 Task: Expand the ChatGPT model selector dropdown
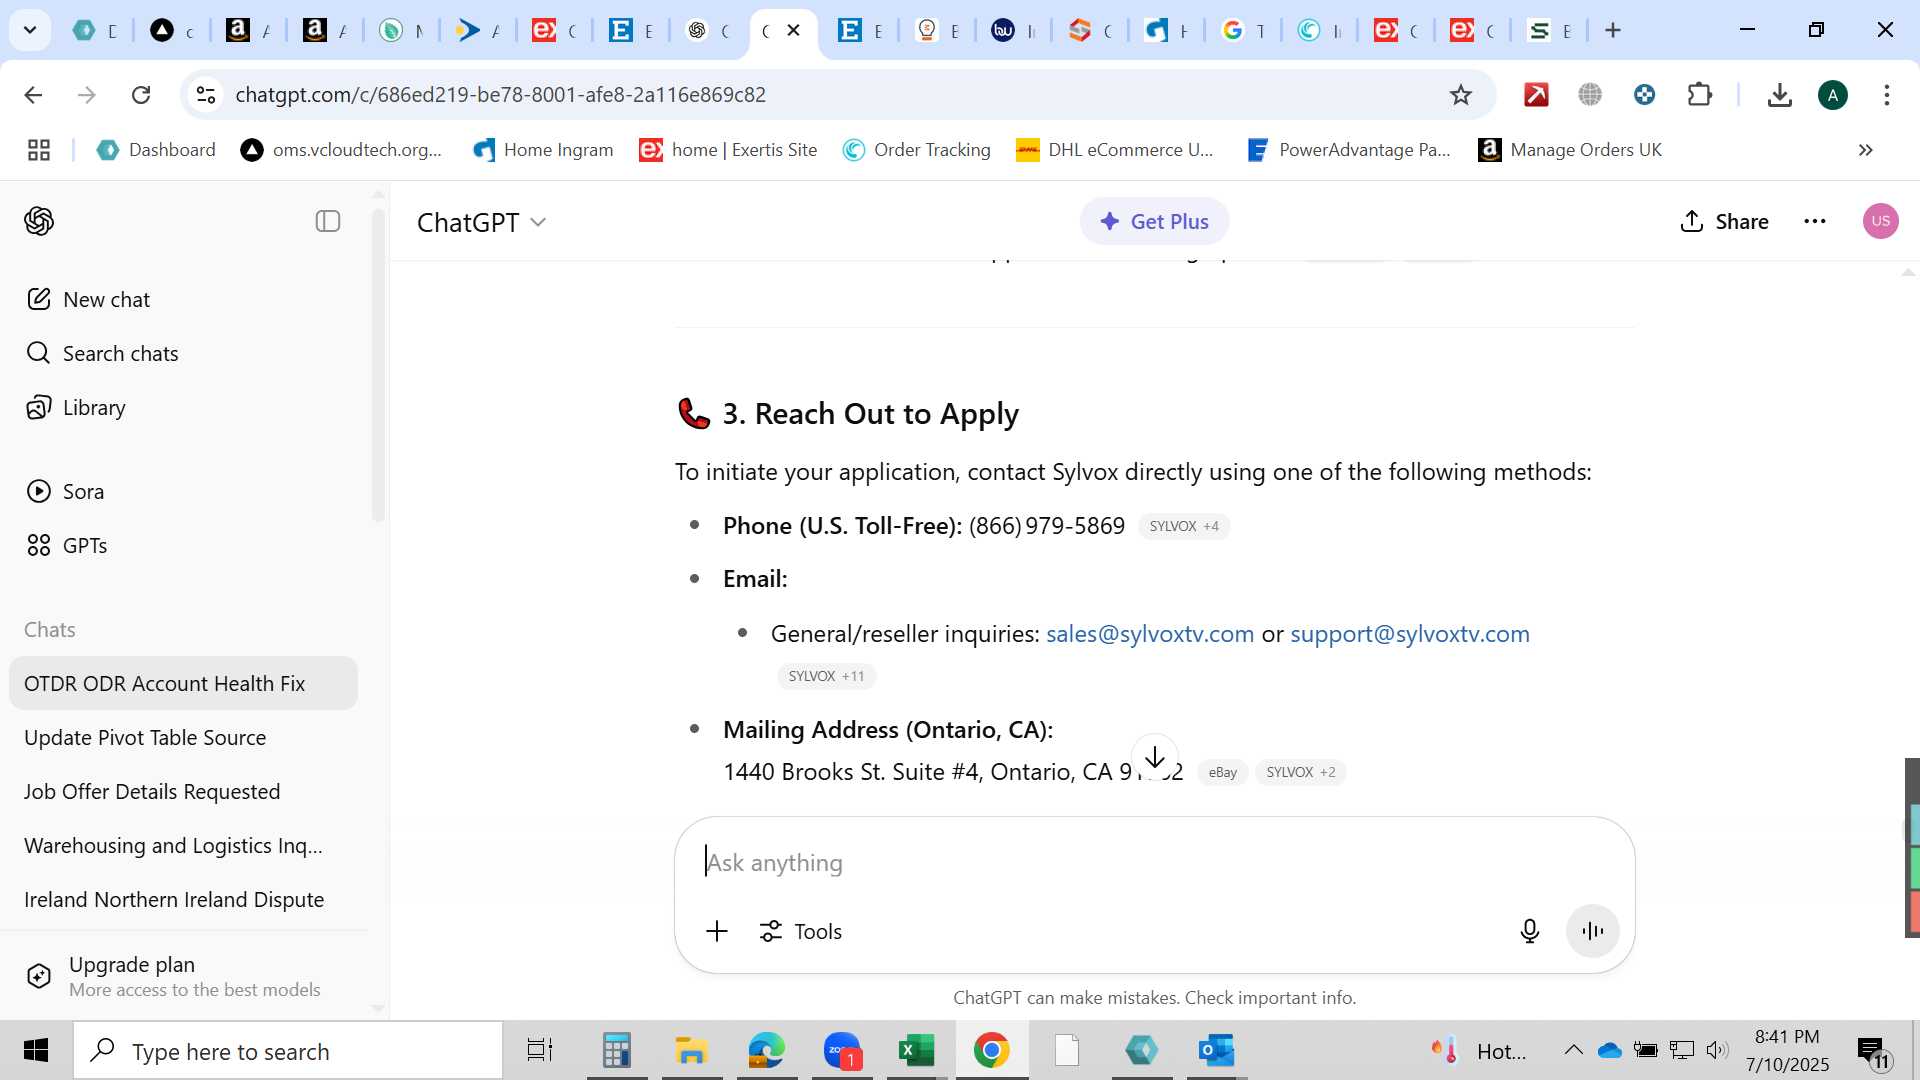coord(481,222)
